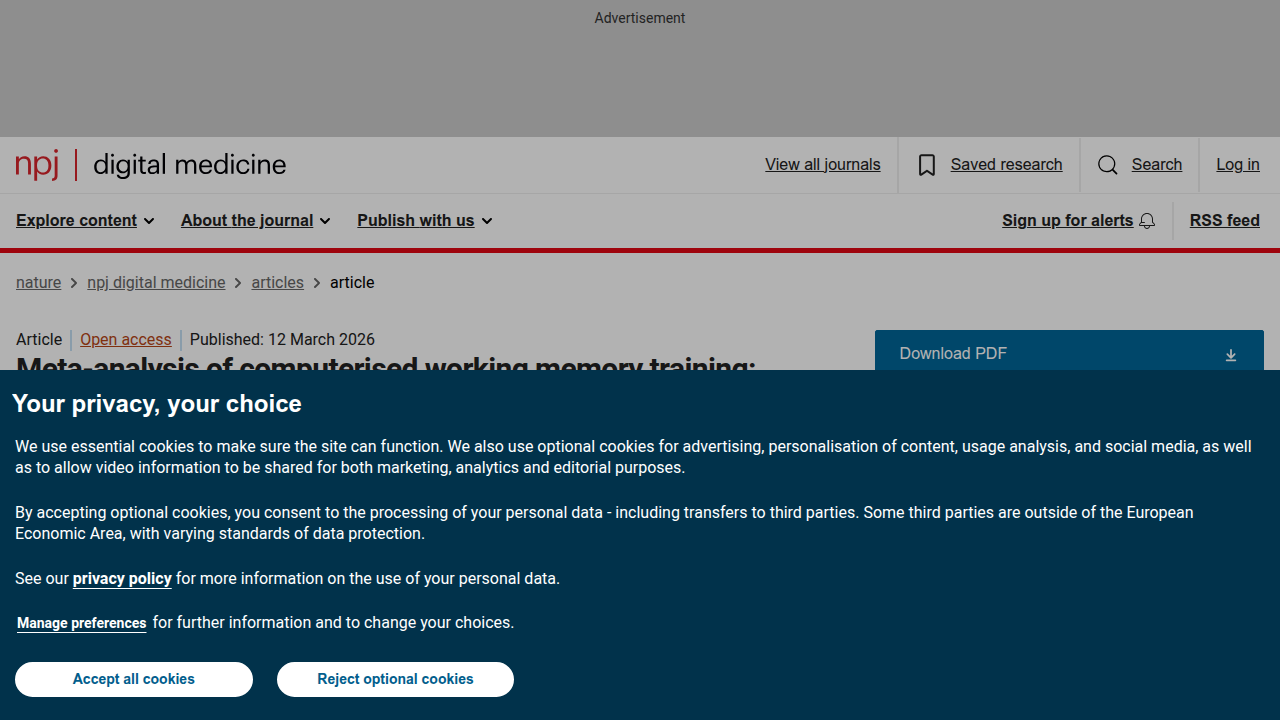Click the Download PDF arrow icon
Image resolution: width=1280 pixels, height=720 pixels.
pos(1231,355)
